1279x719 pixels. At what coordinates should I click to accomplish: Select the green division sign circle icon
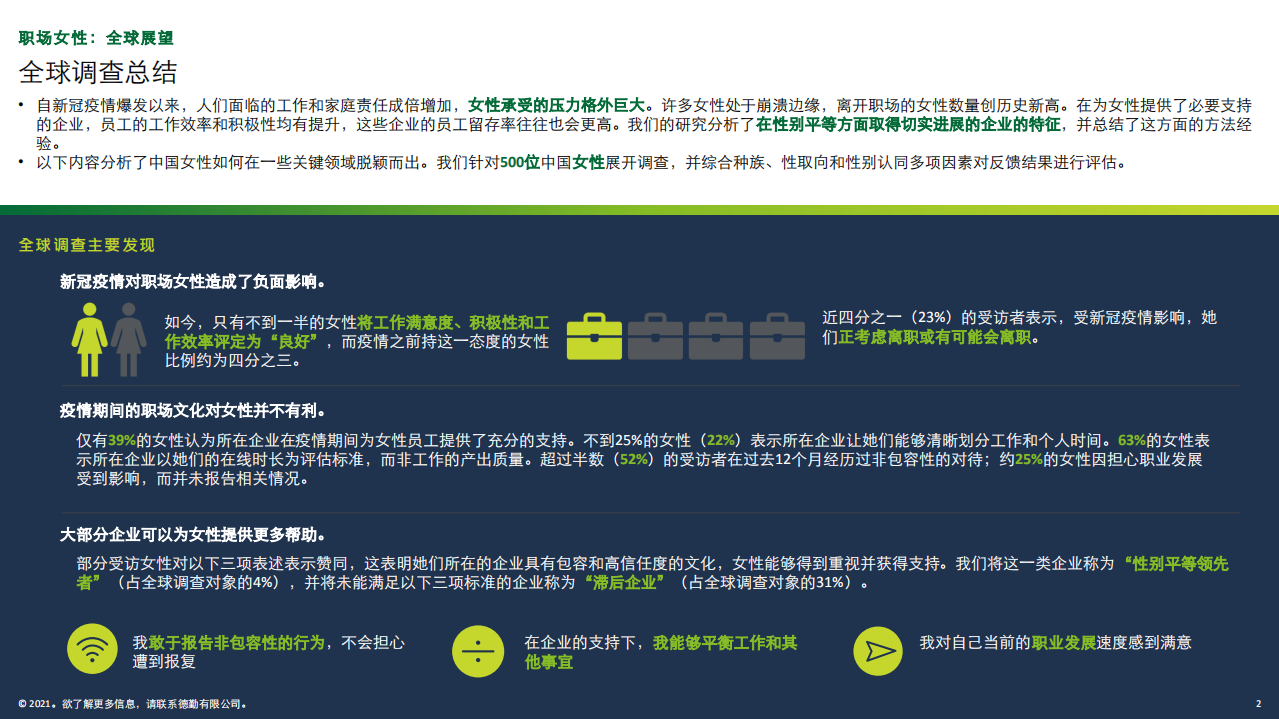point(478,649)
